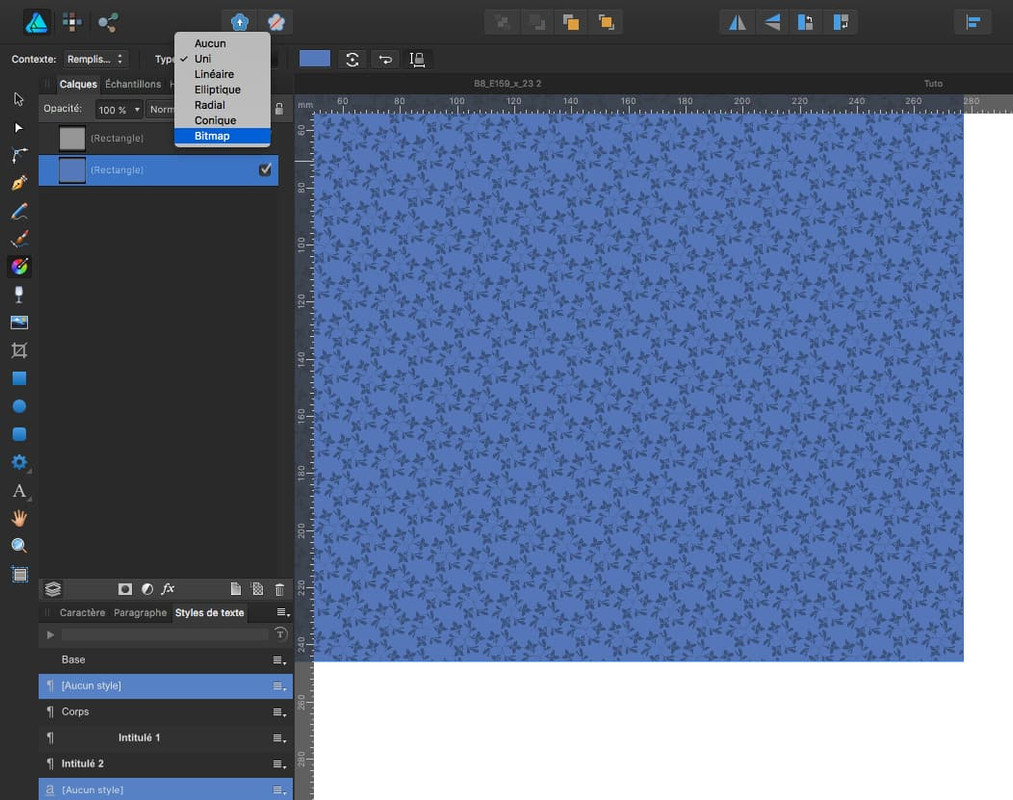Select the Corner tool
This screenshot has width=1013, height=800.
point(19,155)
